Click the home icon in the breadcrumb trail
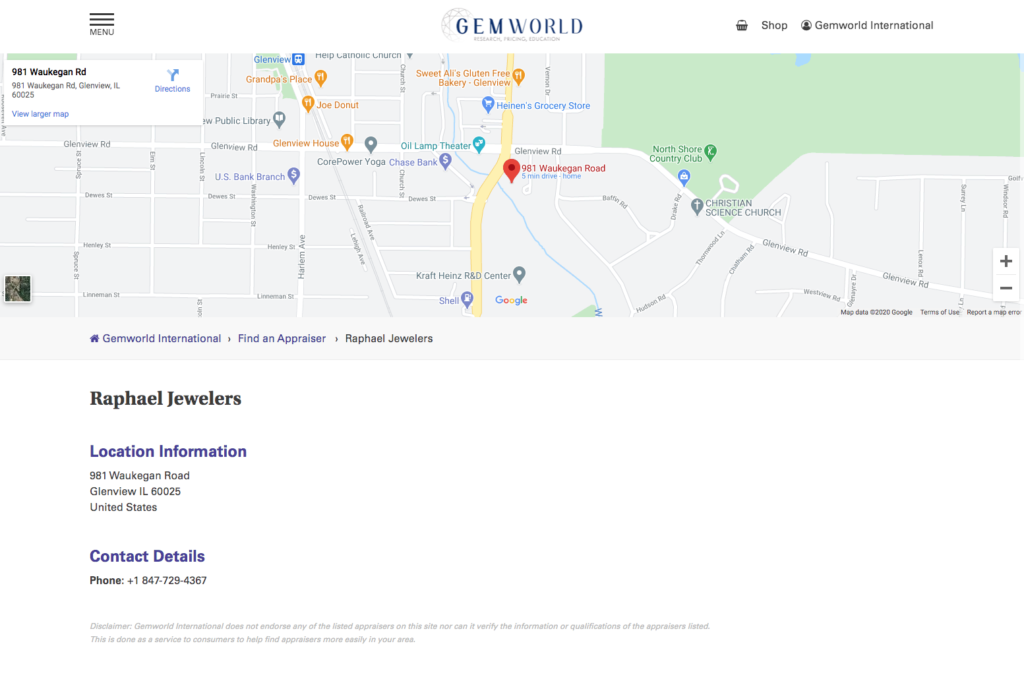Screen dimensions: 1024x683 pyautogui.click(x=93, y=338)
